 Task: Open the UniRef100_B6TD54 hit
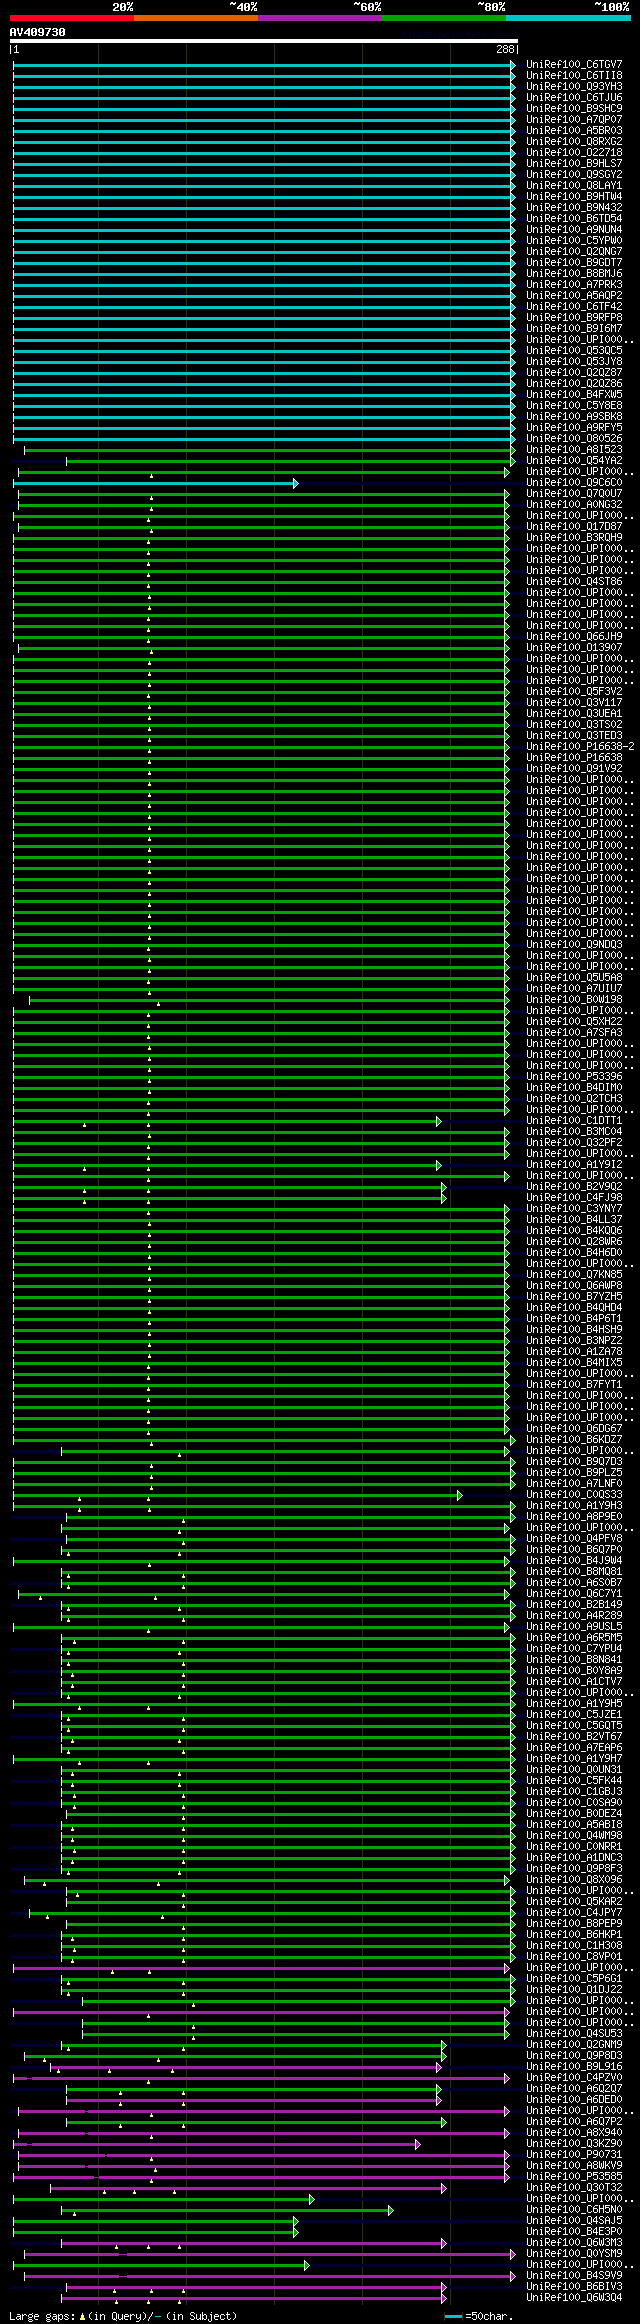tap(574, 218)
